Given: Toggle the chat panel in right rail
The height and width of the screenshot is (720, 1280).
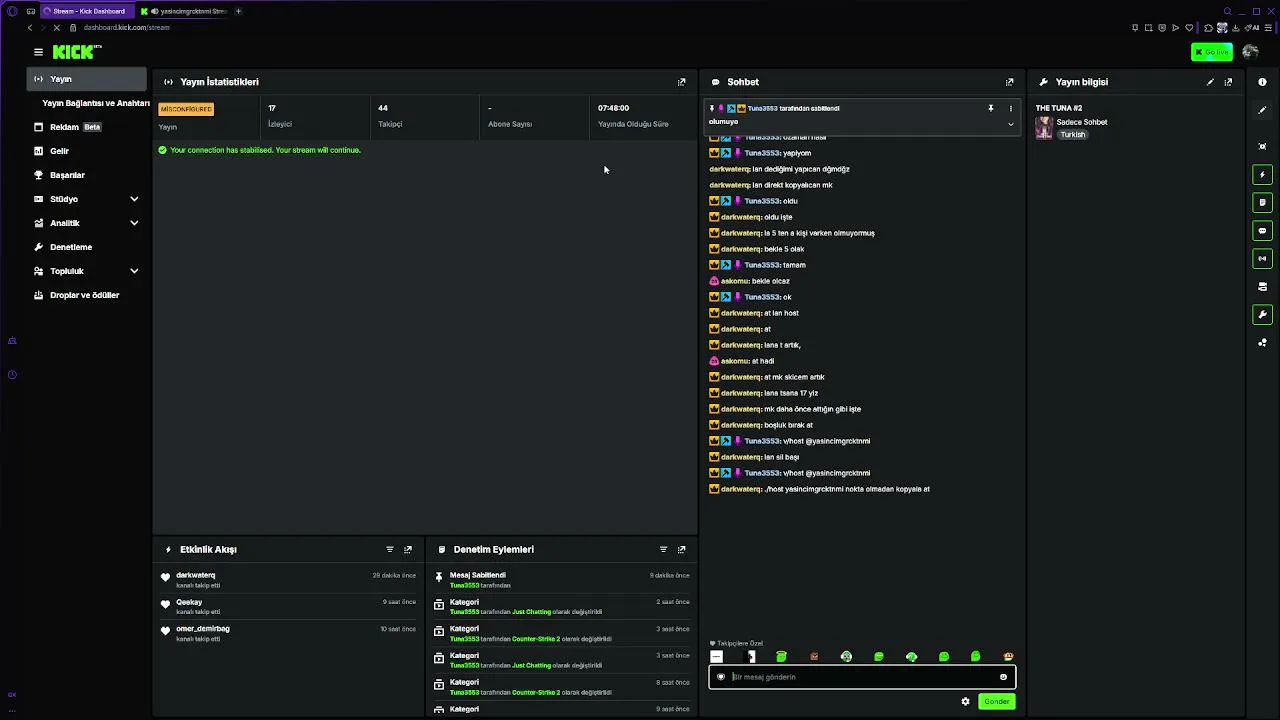Looking at the screenshot, I should click(1262, 231).
